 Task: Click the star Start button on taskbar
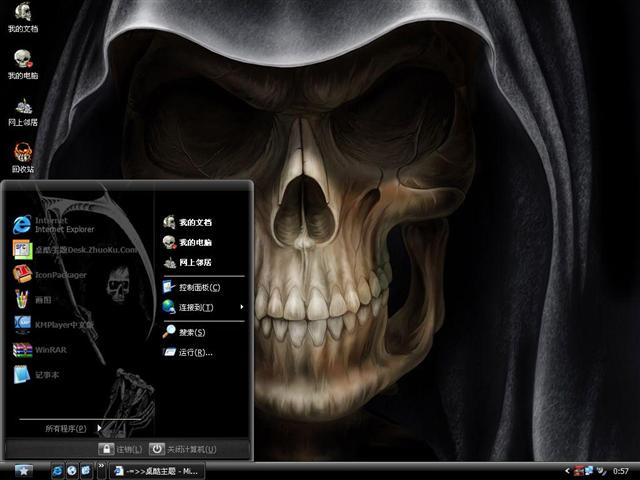[x=22, y=470]
